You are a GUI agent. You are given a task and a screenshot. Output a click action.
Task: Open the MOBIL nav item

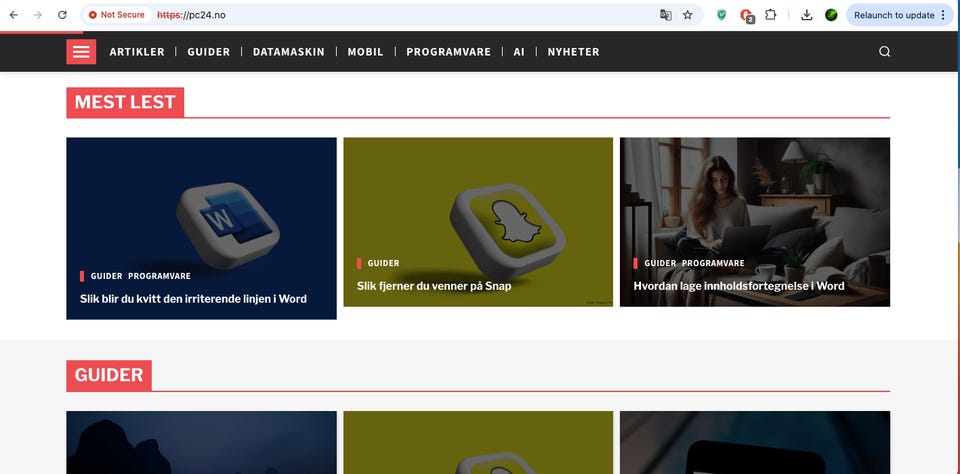click(366, 52)
